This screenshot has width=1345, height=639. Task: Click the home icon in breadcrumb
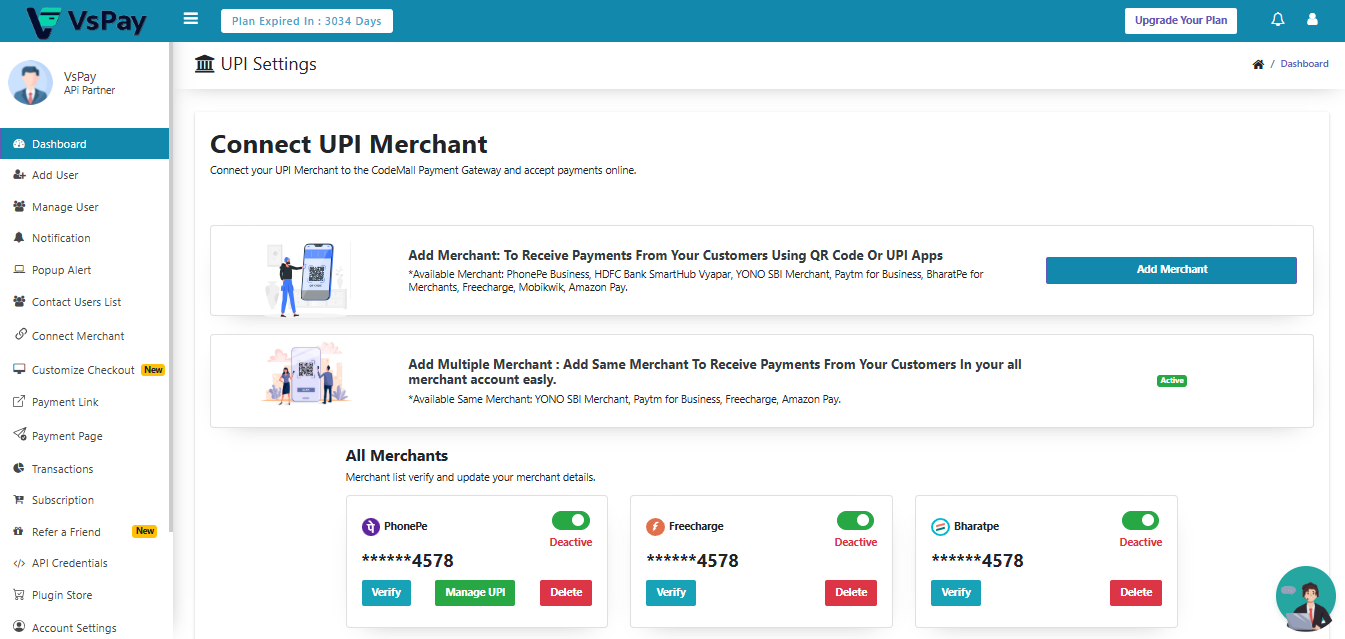coord(1258,64)
